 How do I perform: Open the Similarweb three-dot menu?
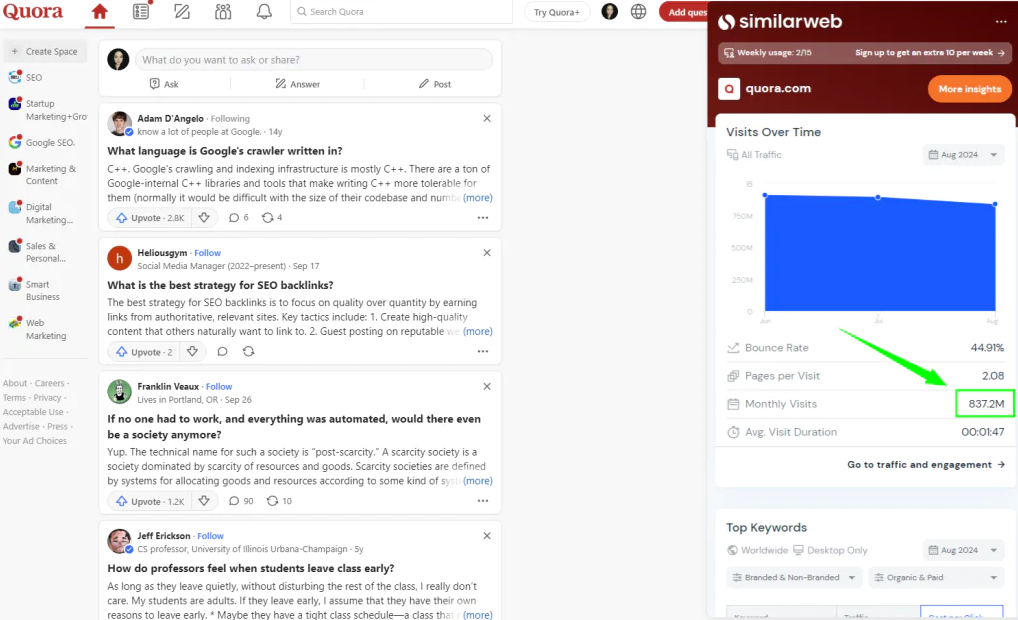click(1001, 22)
